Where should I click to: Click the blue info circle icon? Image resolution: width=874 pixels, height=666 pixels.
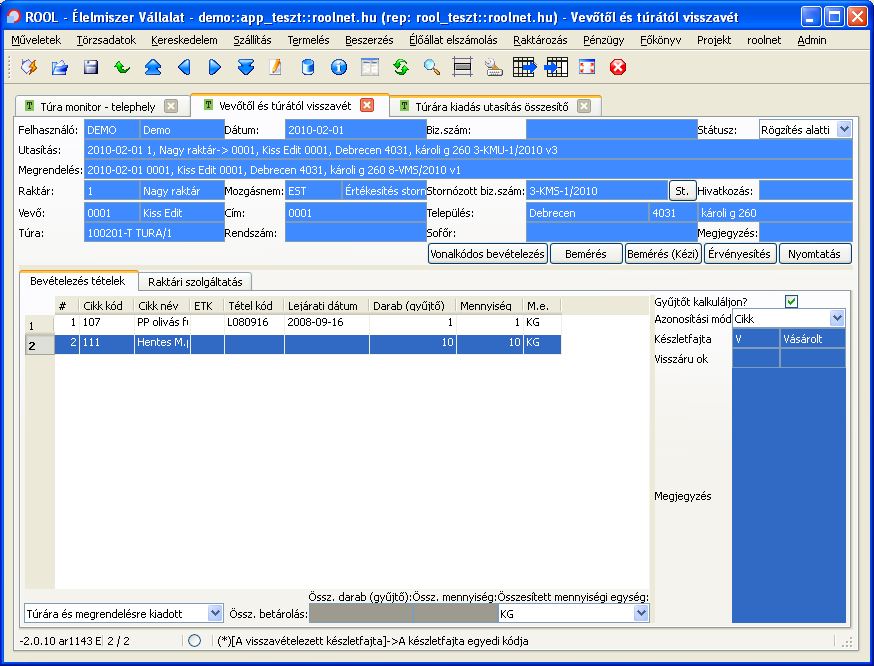pyautogui.click(x=339, y=67)
